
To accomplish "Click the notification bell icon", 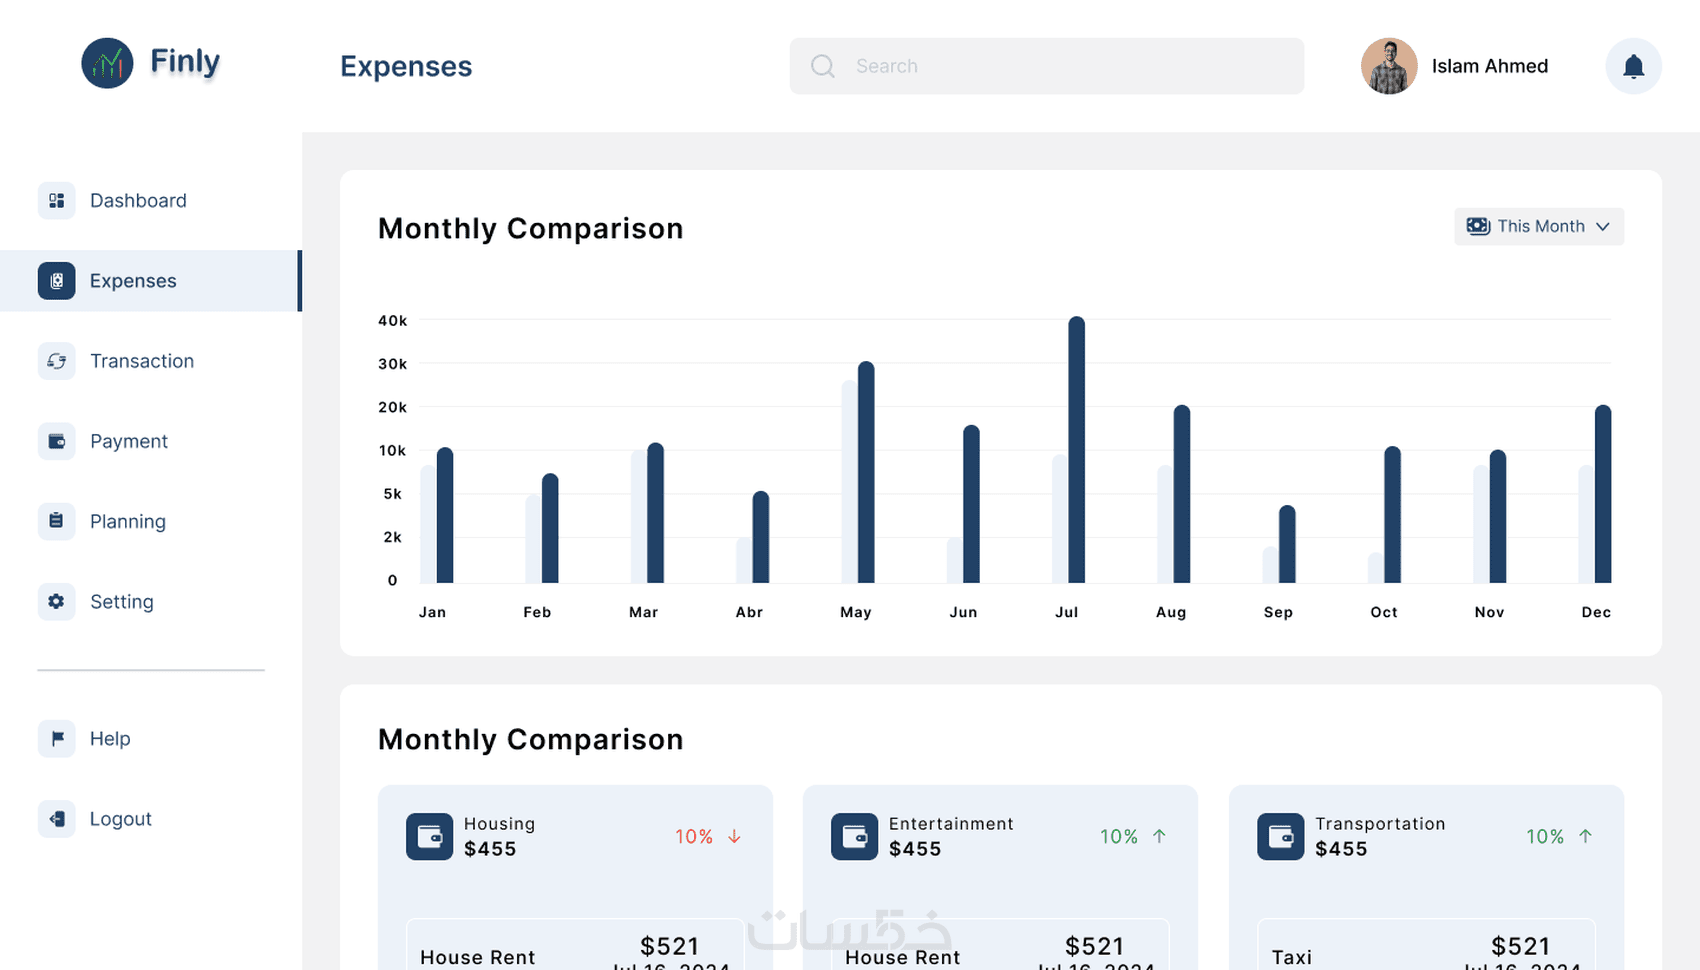I will 1633,66.
